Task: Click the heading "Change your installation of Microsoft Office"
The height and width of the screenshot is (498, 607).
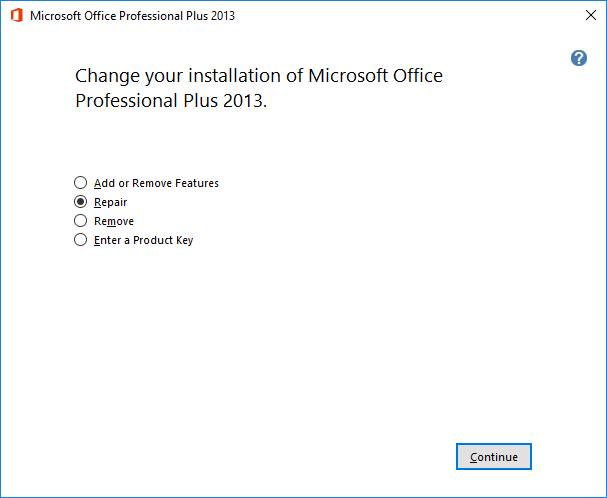Action: [259, 76]
